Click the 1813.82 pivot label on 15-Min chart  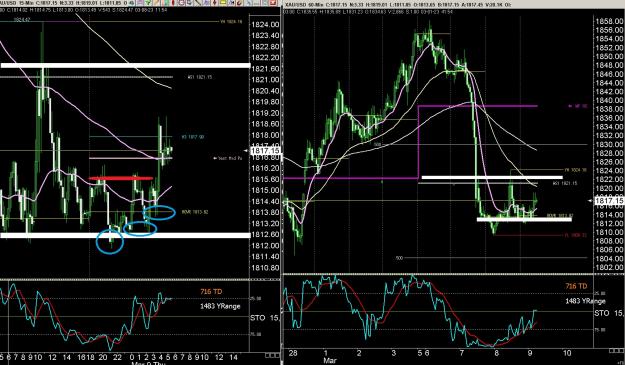click(x=195, y=212)
